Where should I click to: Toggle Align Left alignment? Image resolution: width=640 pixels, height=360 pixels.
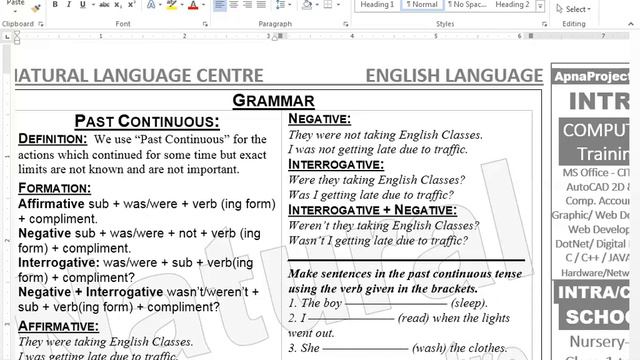pos(220,4)
